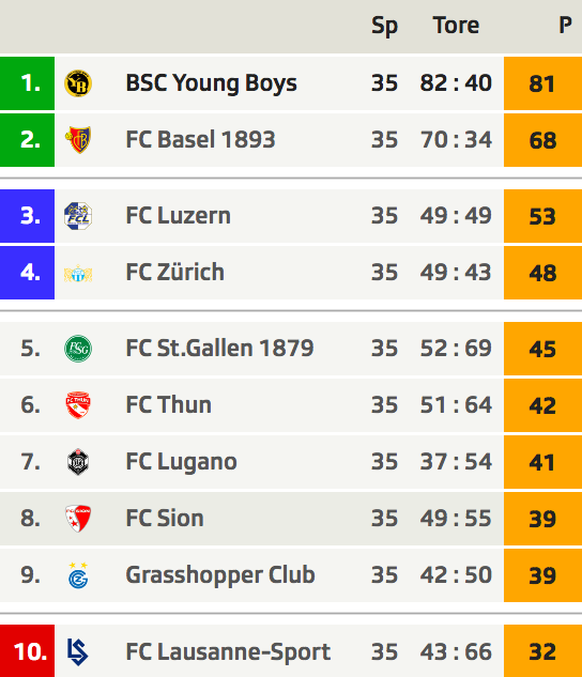
Task: Open the FC St.Gallen 1879 green logo
Action: tap(78, 348)
